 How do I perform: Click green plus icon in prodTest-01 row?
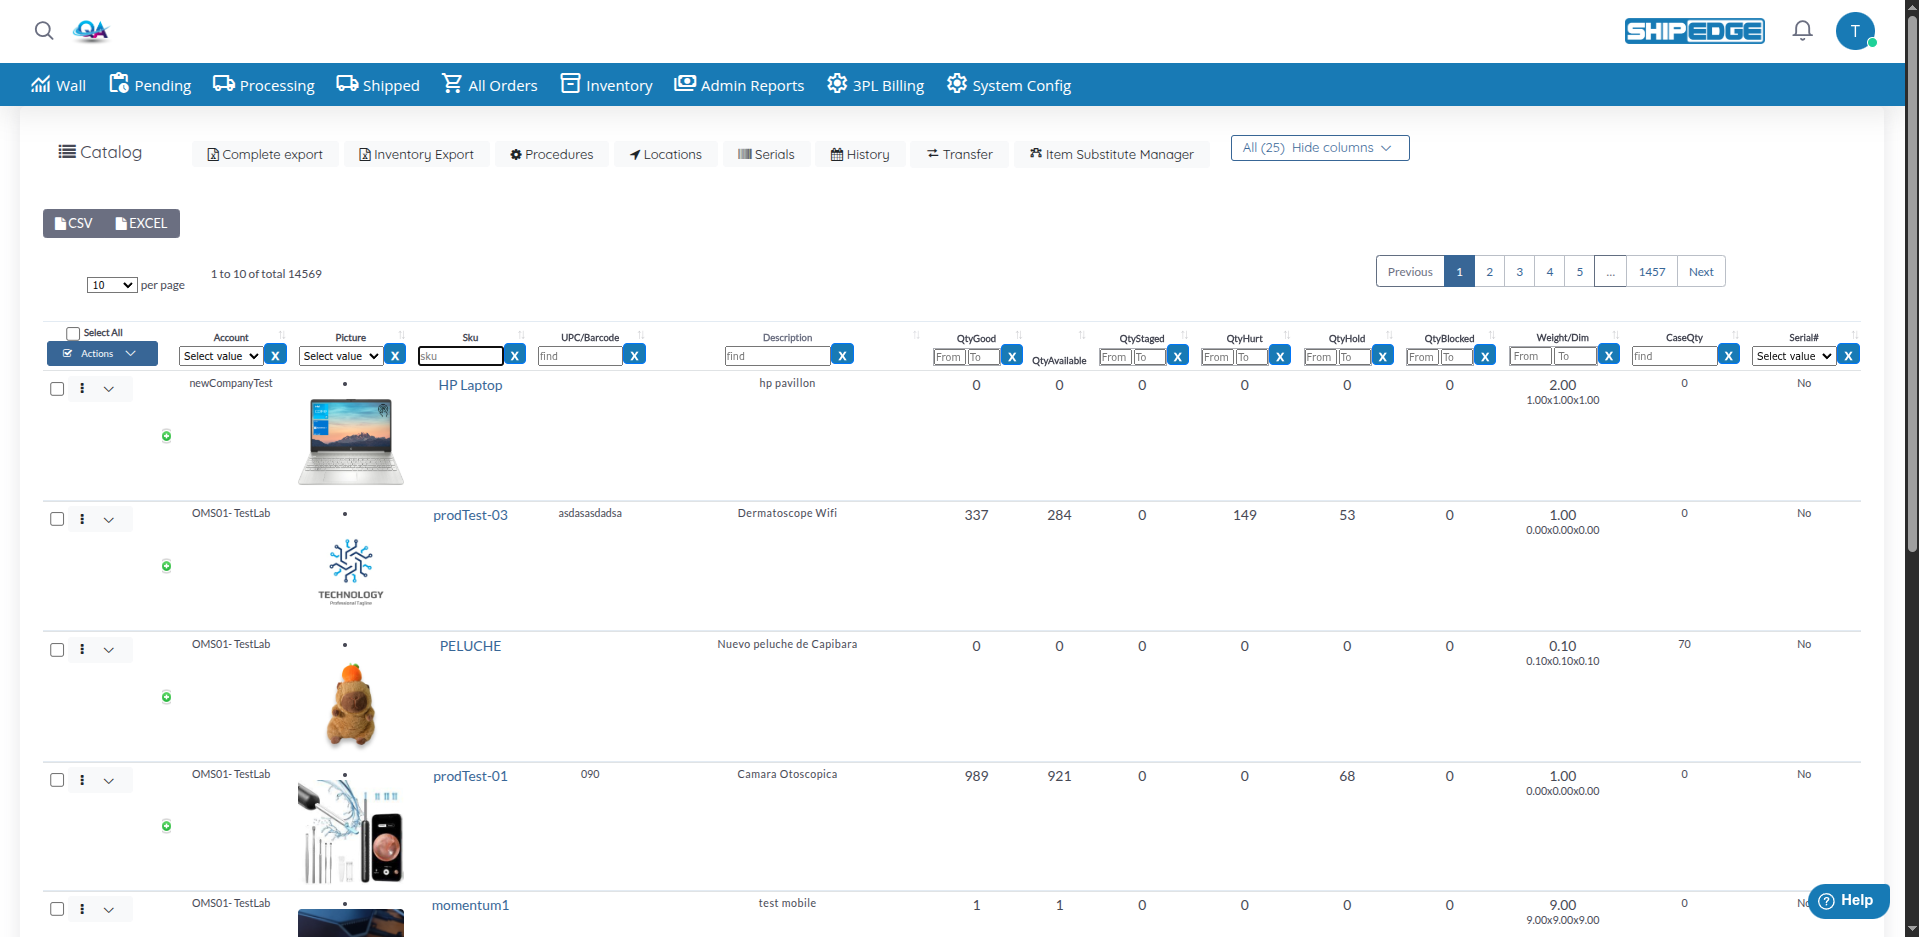click(x=166, y=826)
